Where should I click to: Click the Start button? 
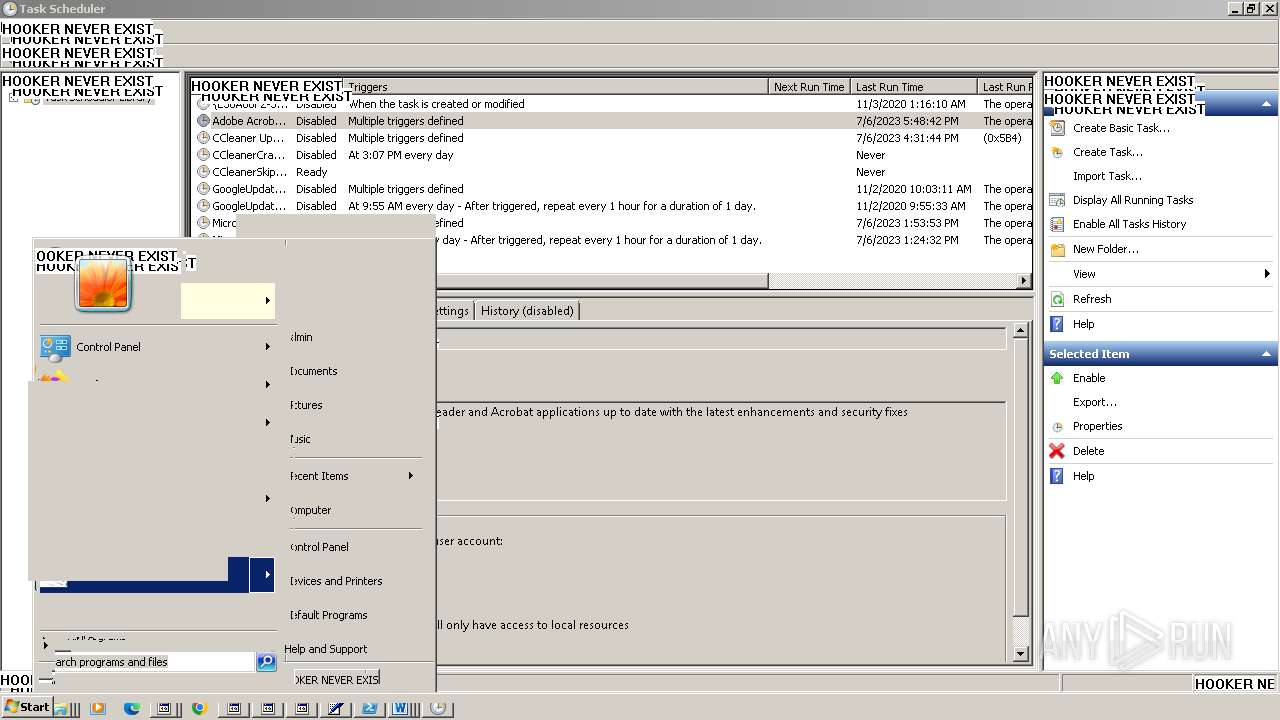[27, 707]
